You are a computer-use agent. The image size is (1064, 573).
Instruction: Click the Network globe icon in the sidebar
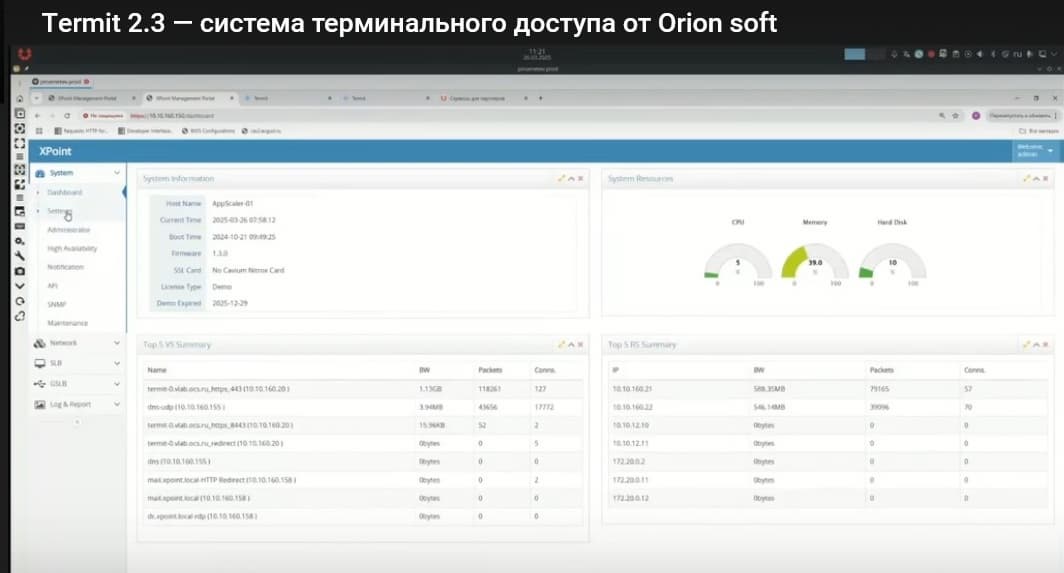40,343
